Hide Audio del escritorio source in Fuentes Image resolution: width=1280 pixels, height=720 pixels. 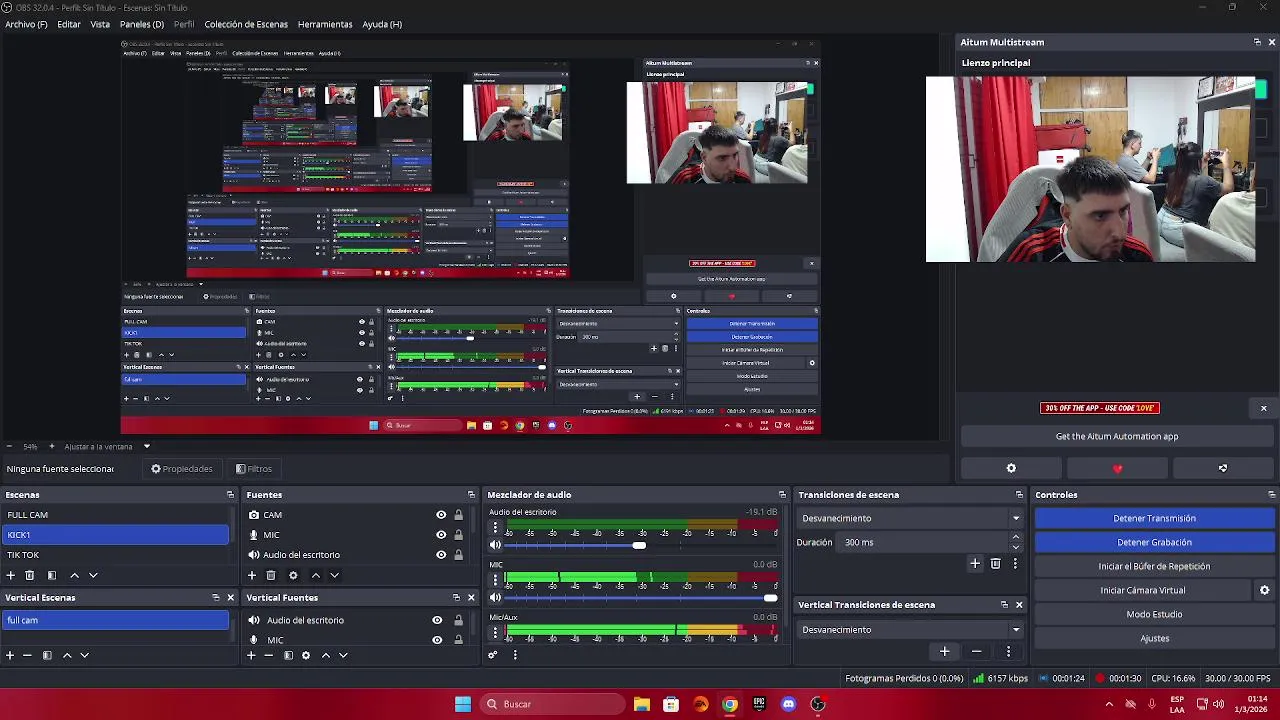click(x=441, y=555)
